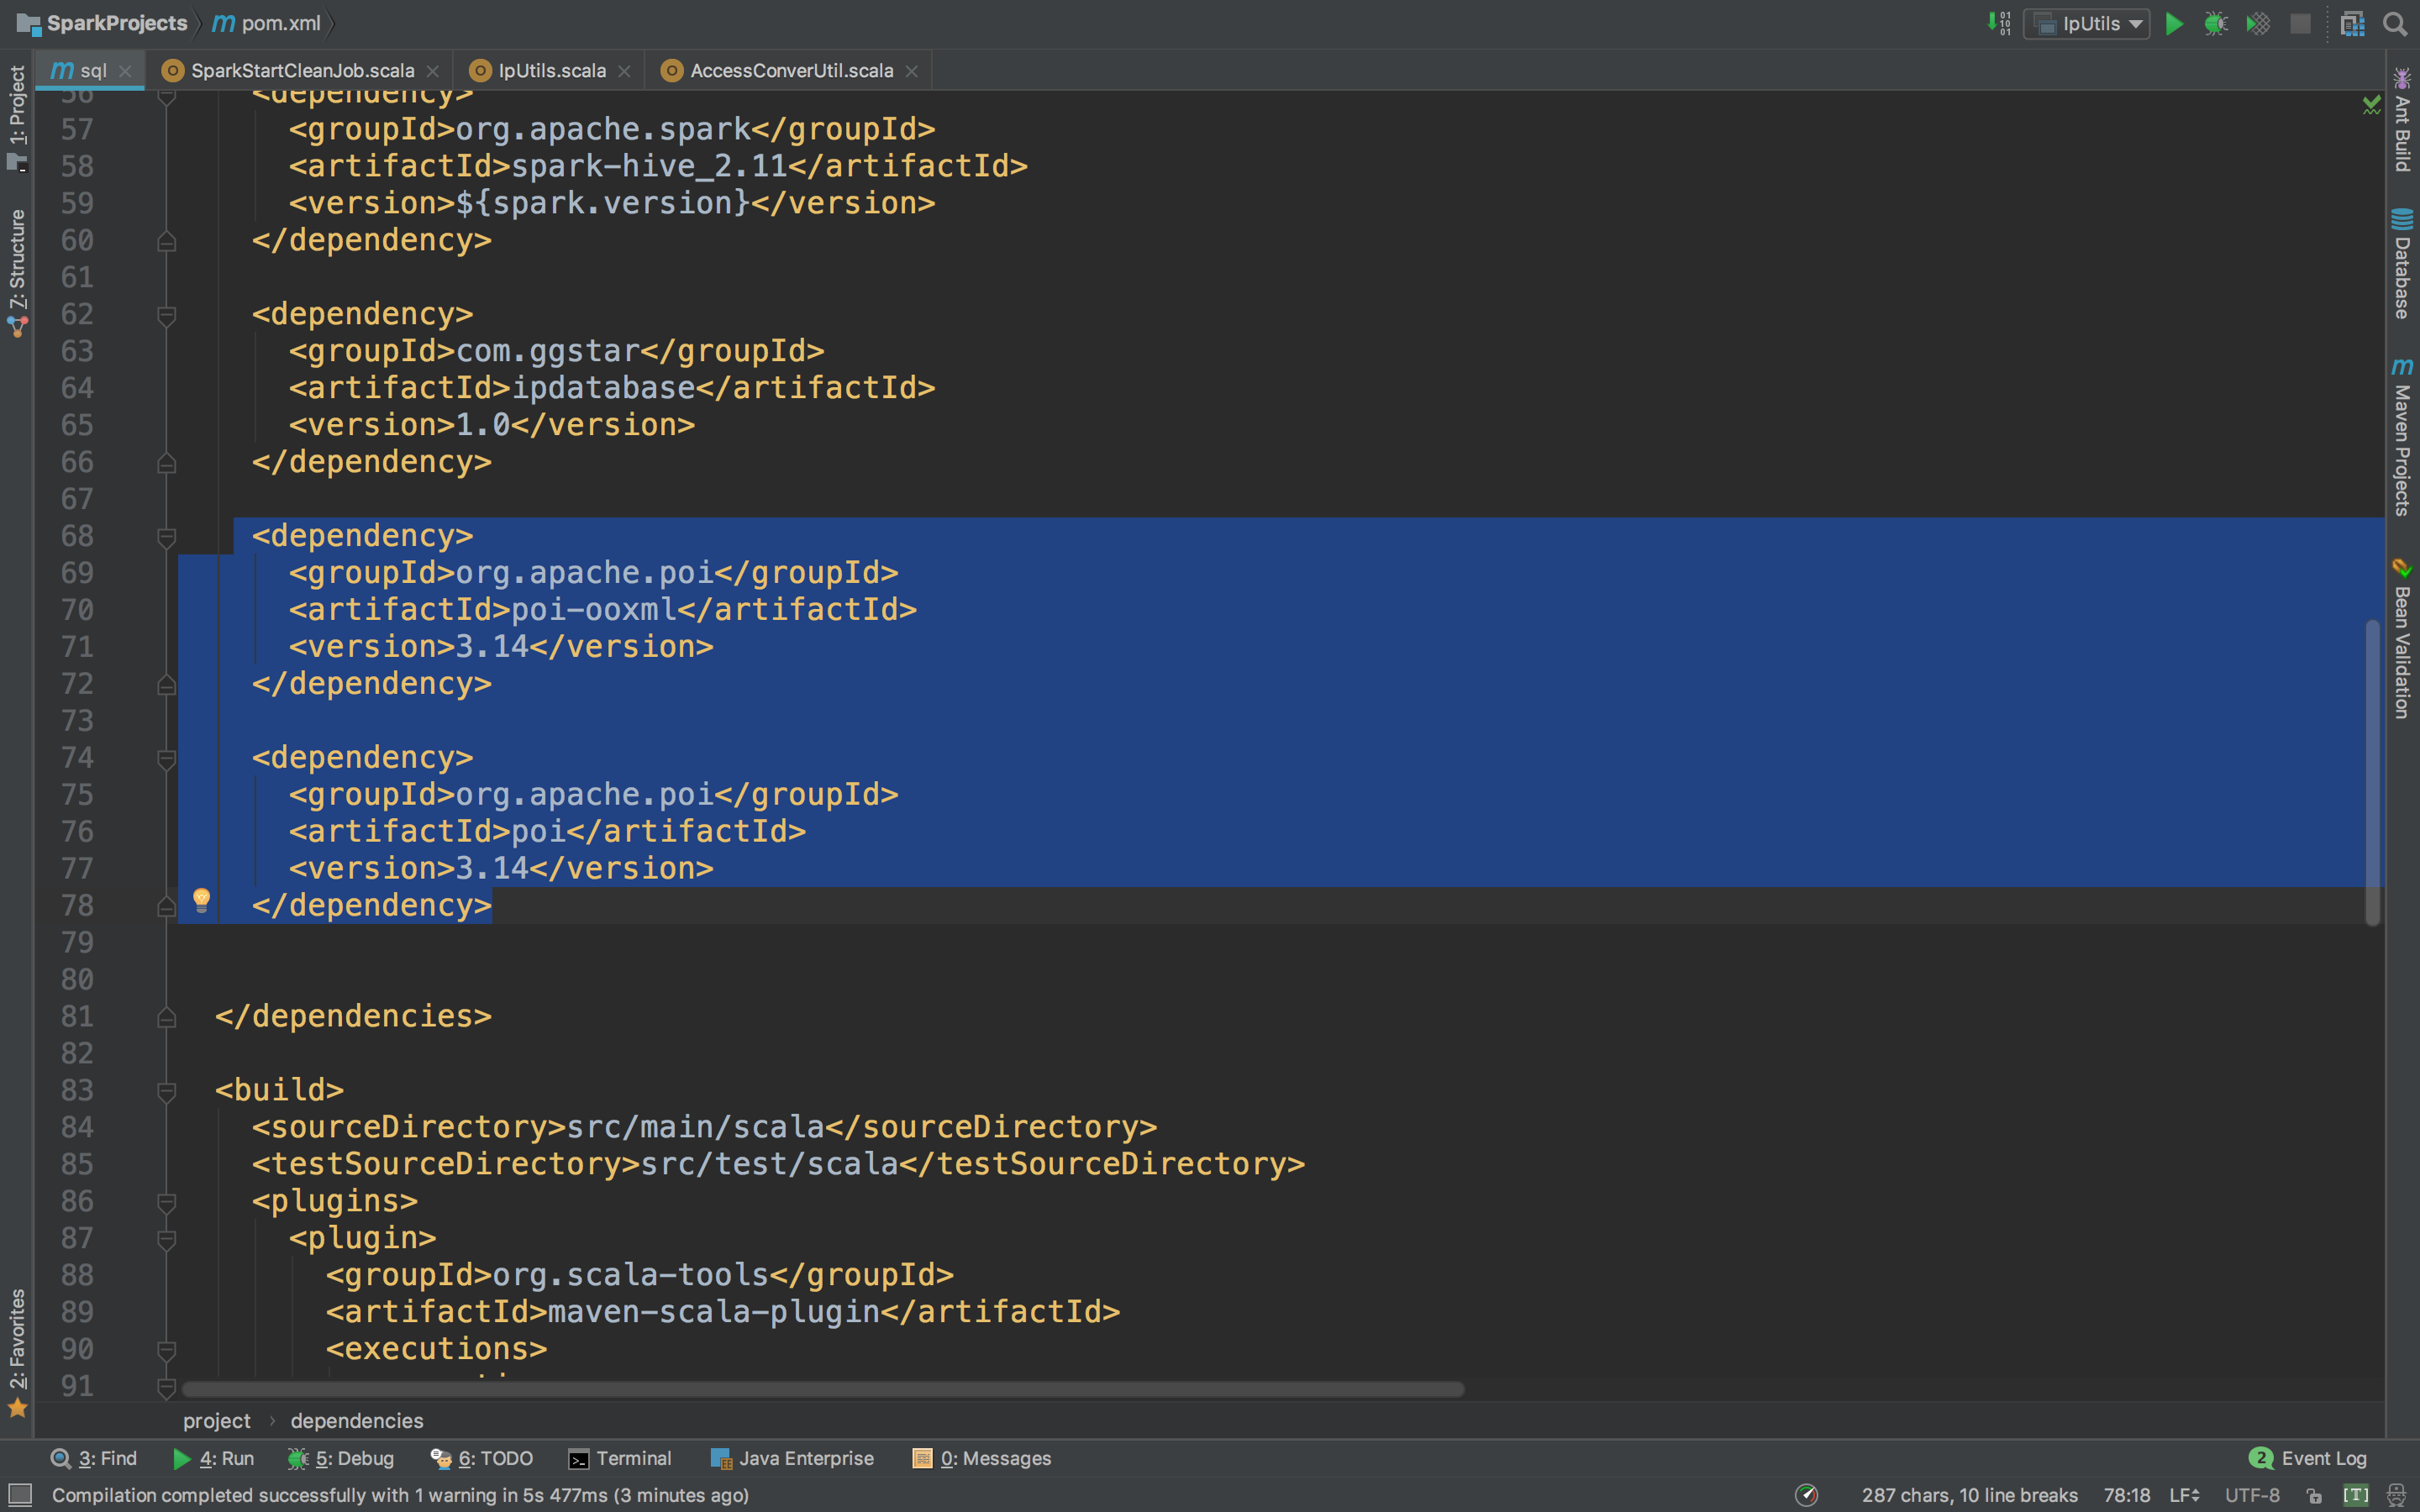The image size is (2420, 1512).
Task: Collapse the dependency block at line 62
Action: click(167, 315)
